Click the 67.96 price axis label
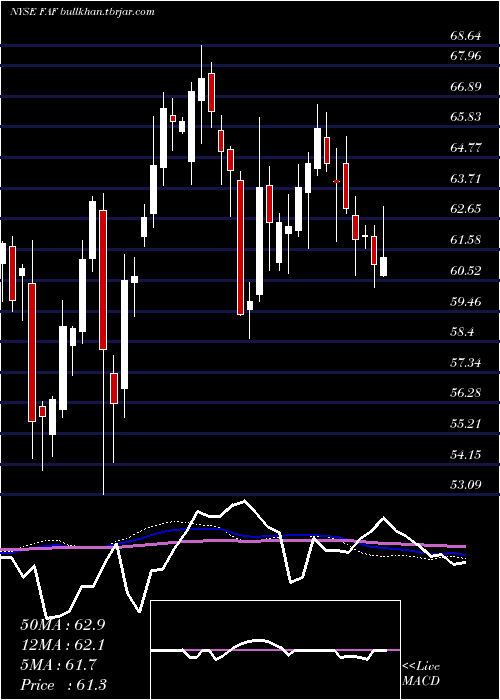The image size is (500, 700). pyautogui.click(x=466, y=56)
